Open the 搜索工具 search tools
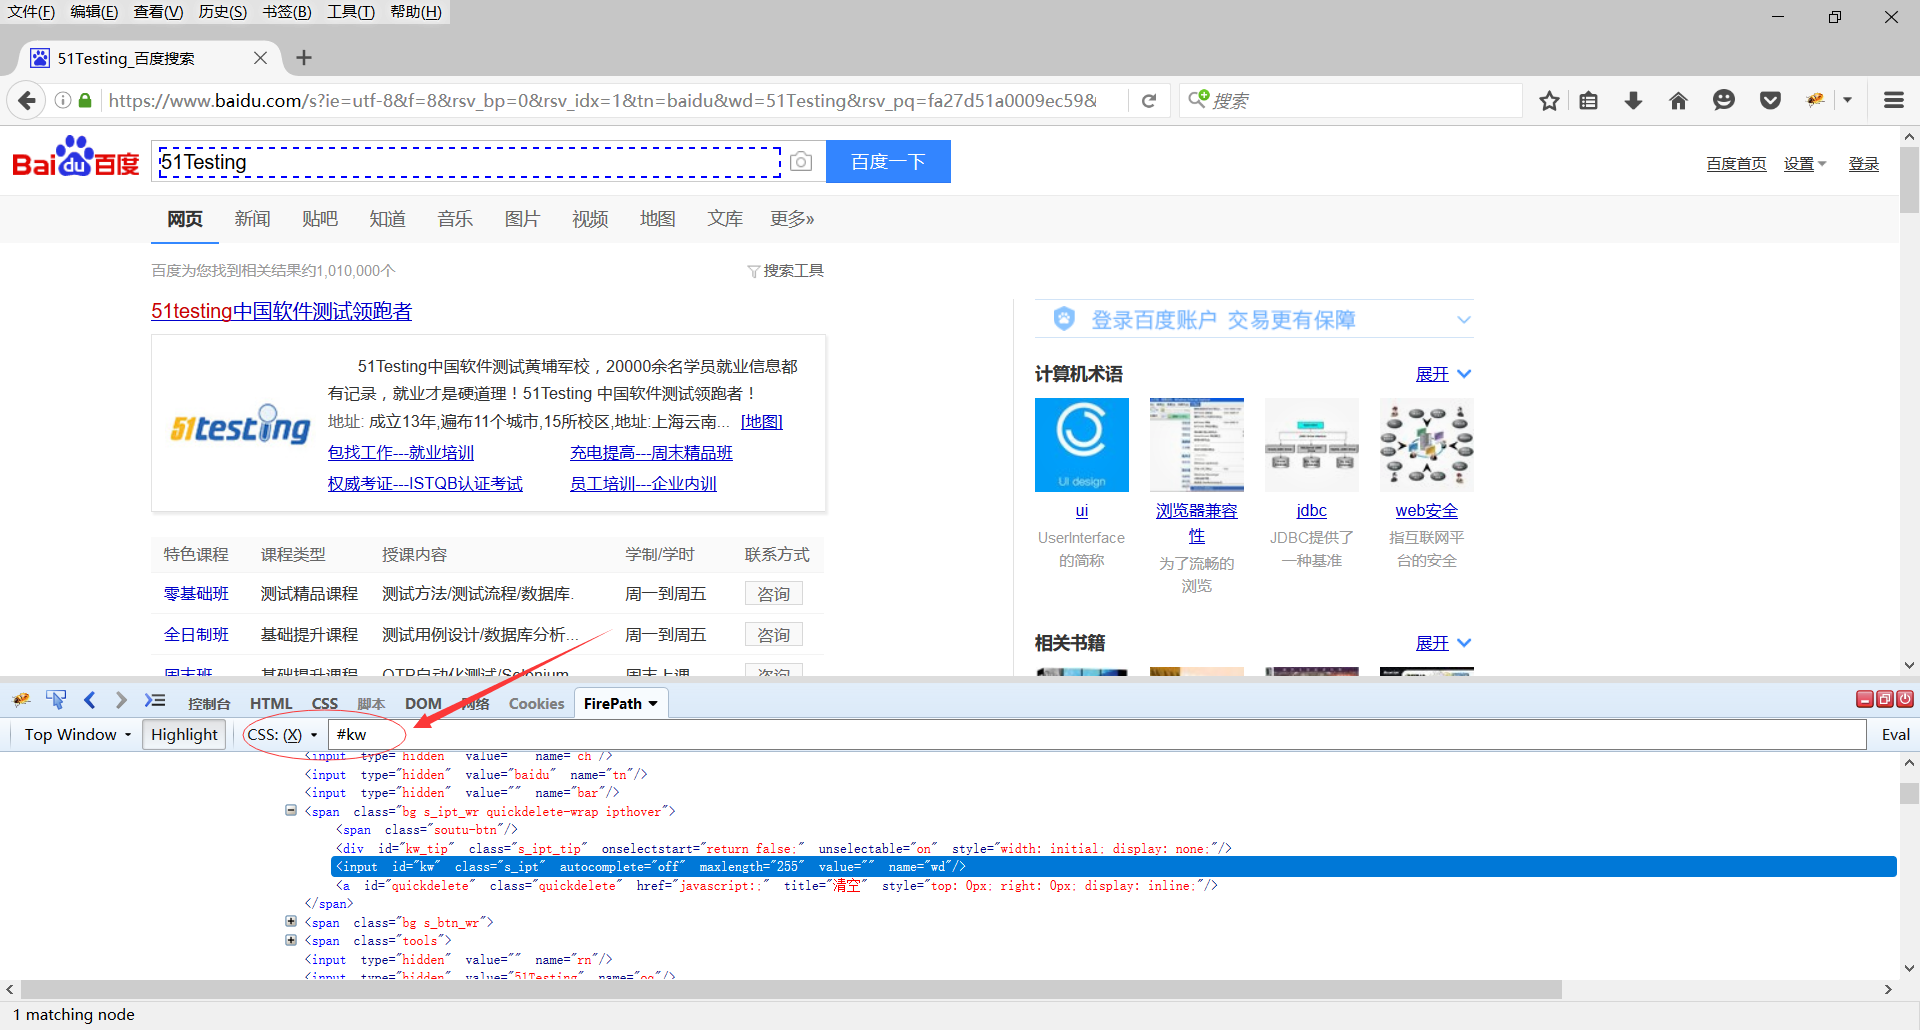The width and height of the screenshot is (1920, 1030). tap(786, 271)
